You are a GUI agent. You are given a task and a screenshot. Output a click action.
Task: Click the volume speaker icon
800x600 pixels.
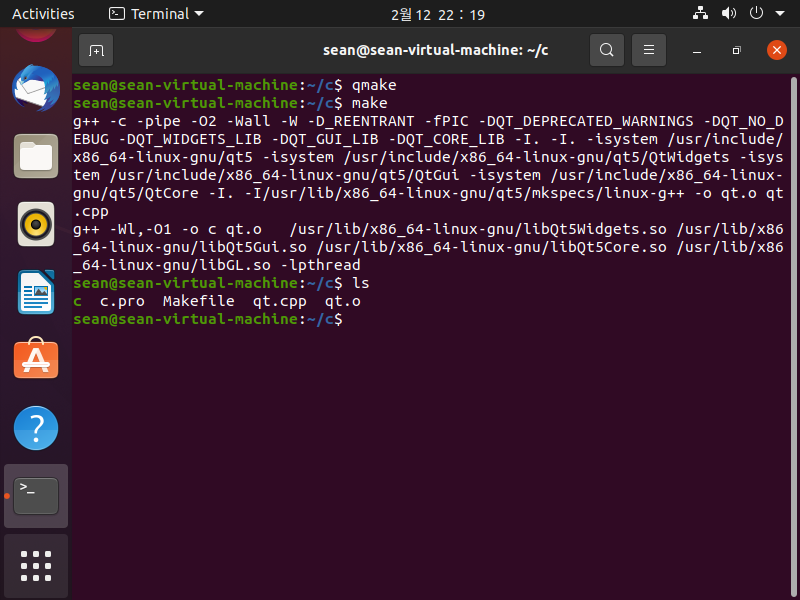728,13
